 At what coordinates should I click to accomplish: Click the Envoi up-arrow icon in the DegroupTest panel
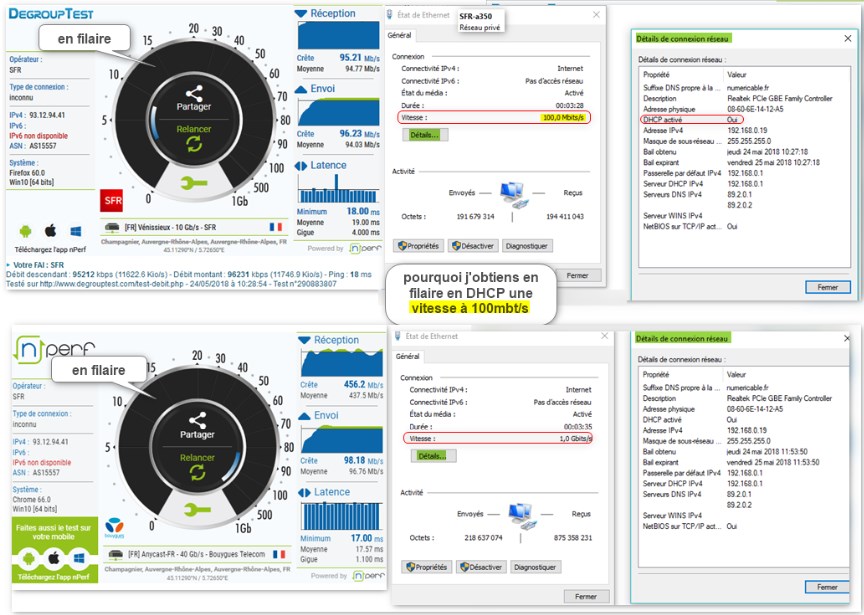[301, 89]
